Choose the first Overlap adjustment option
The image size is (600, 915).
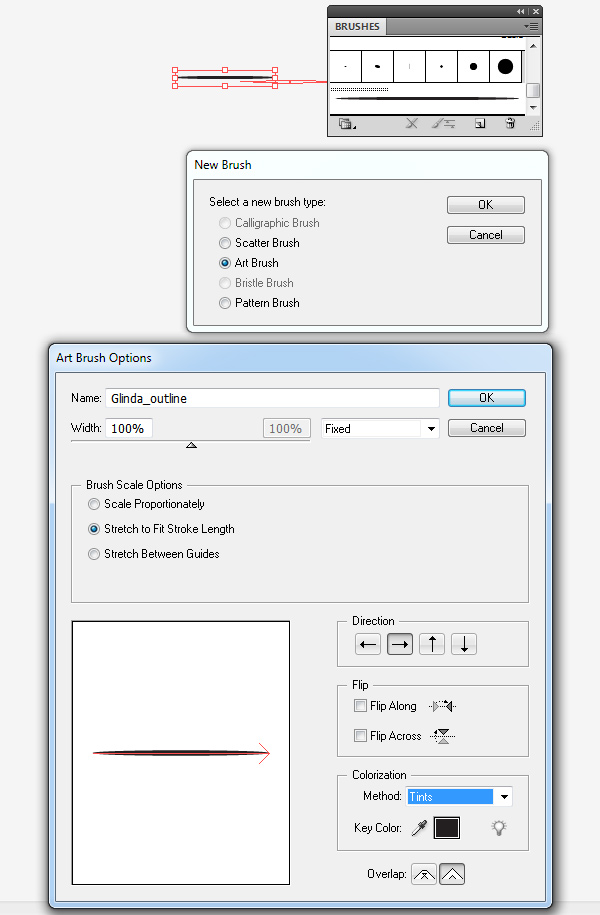[x=424, y=874]
